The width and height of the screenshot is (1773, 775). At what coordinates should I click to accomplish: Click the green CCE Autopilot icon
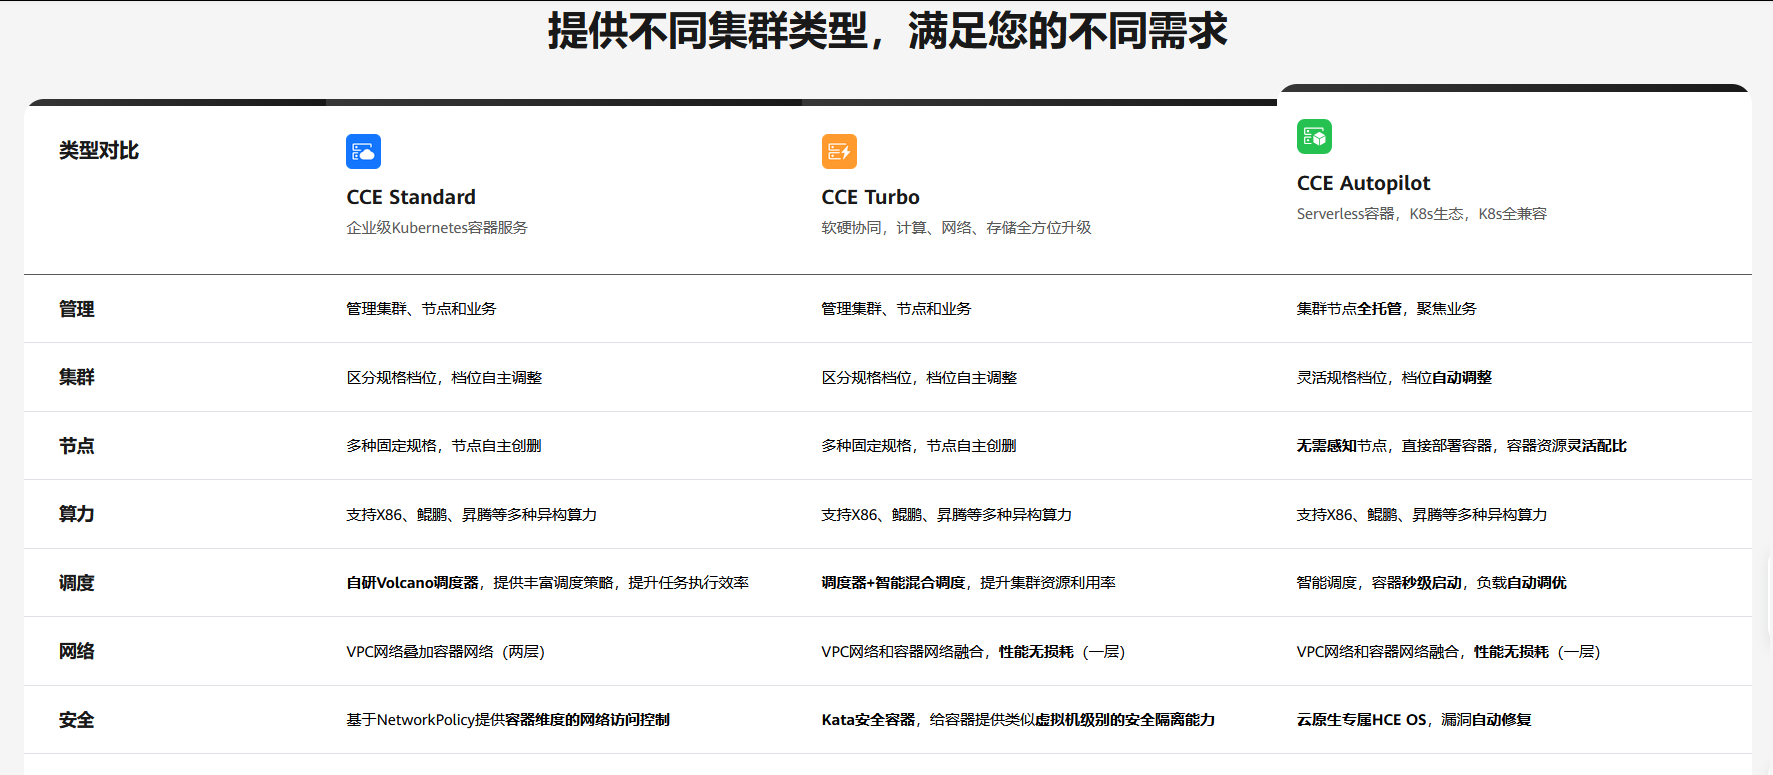tap(1314, 137)
